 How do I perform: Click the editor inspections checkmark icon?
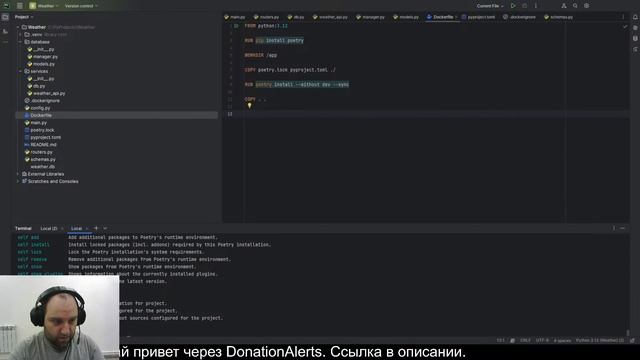[625, 27]
